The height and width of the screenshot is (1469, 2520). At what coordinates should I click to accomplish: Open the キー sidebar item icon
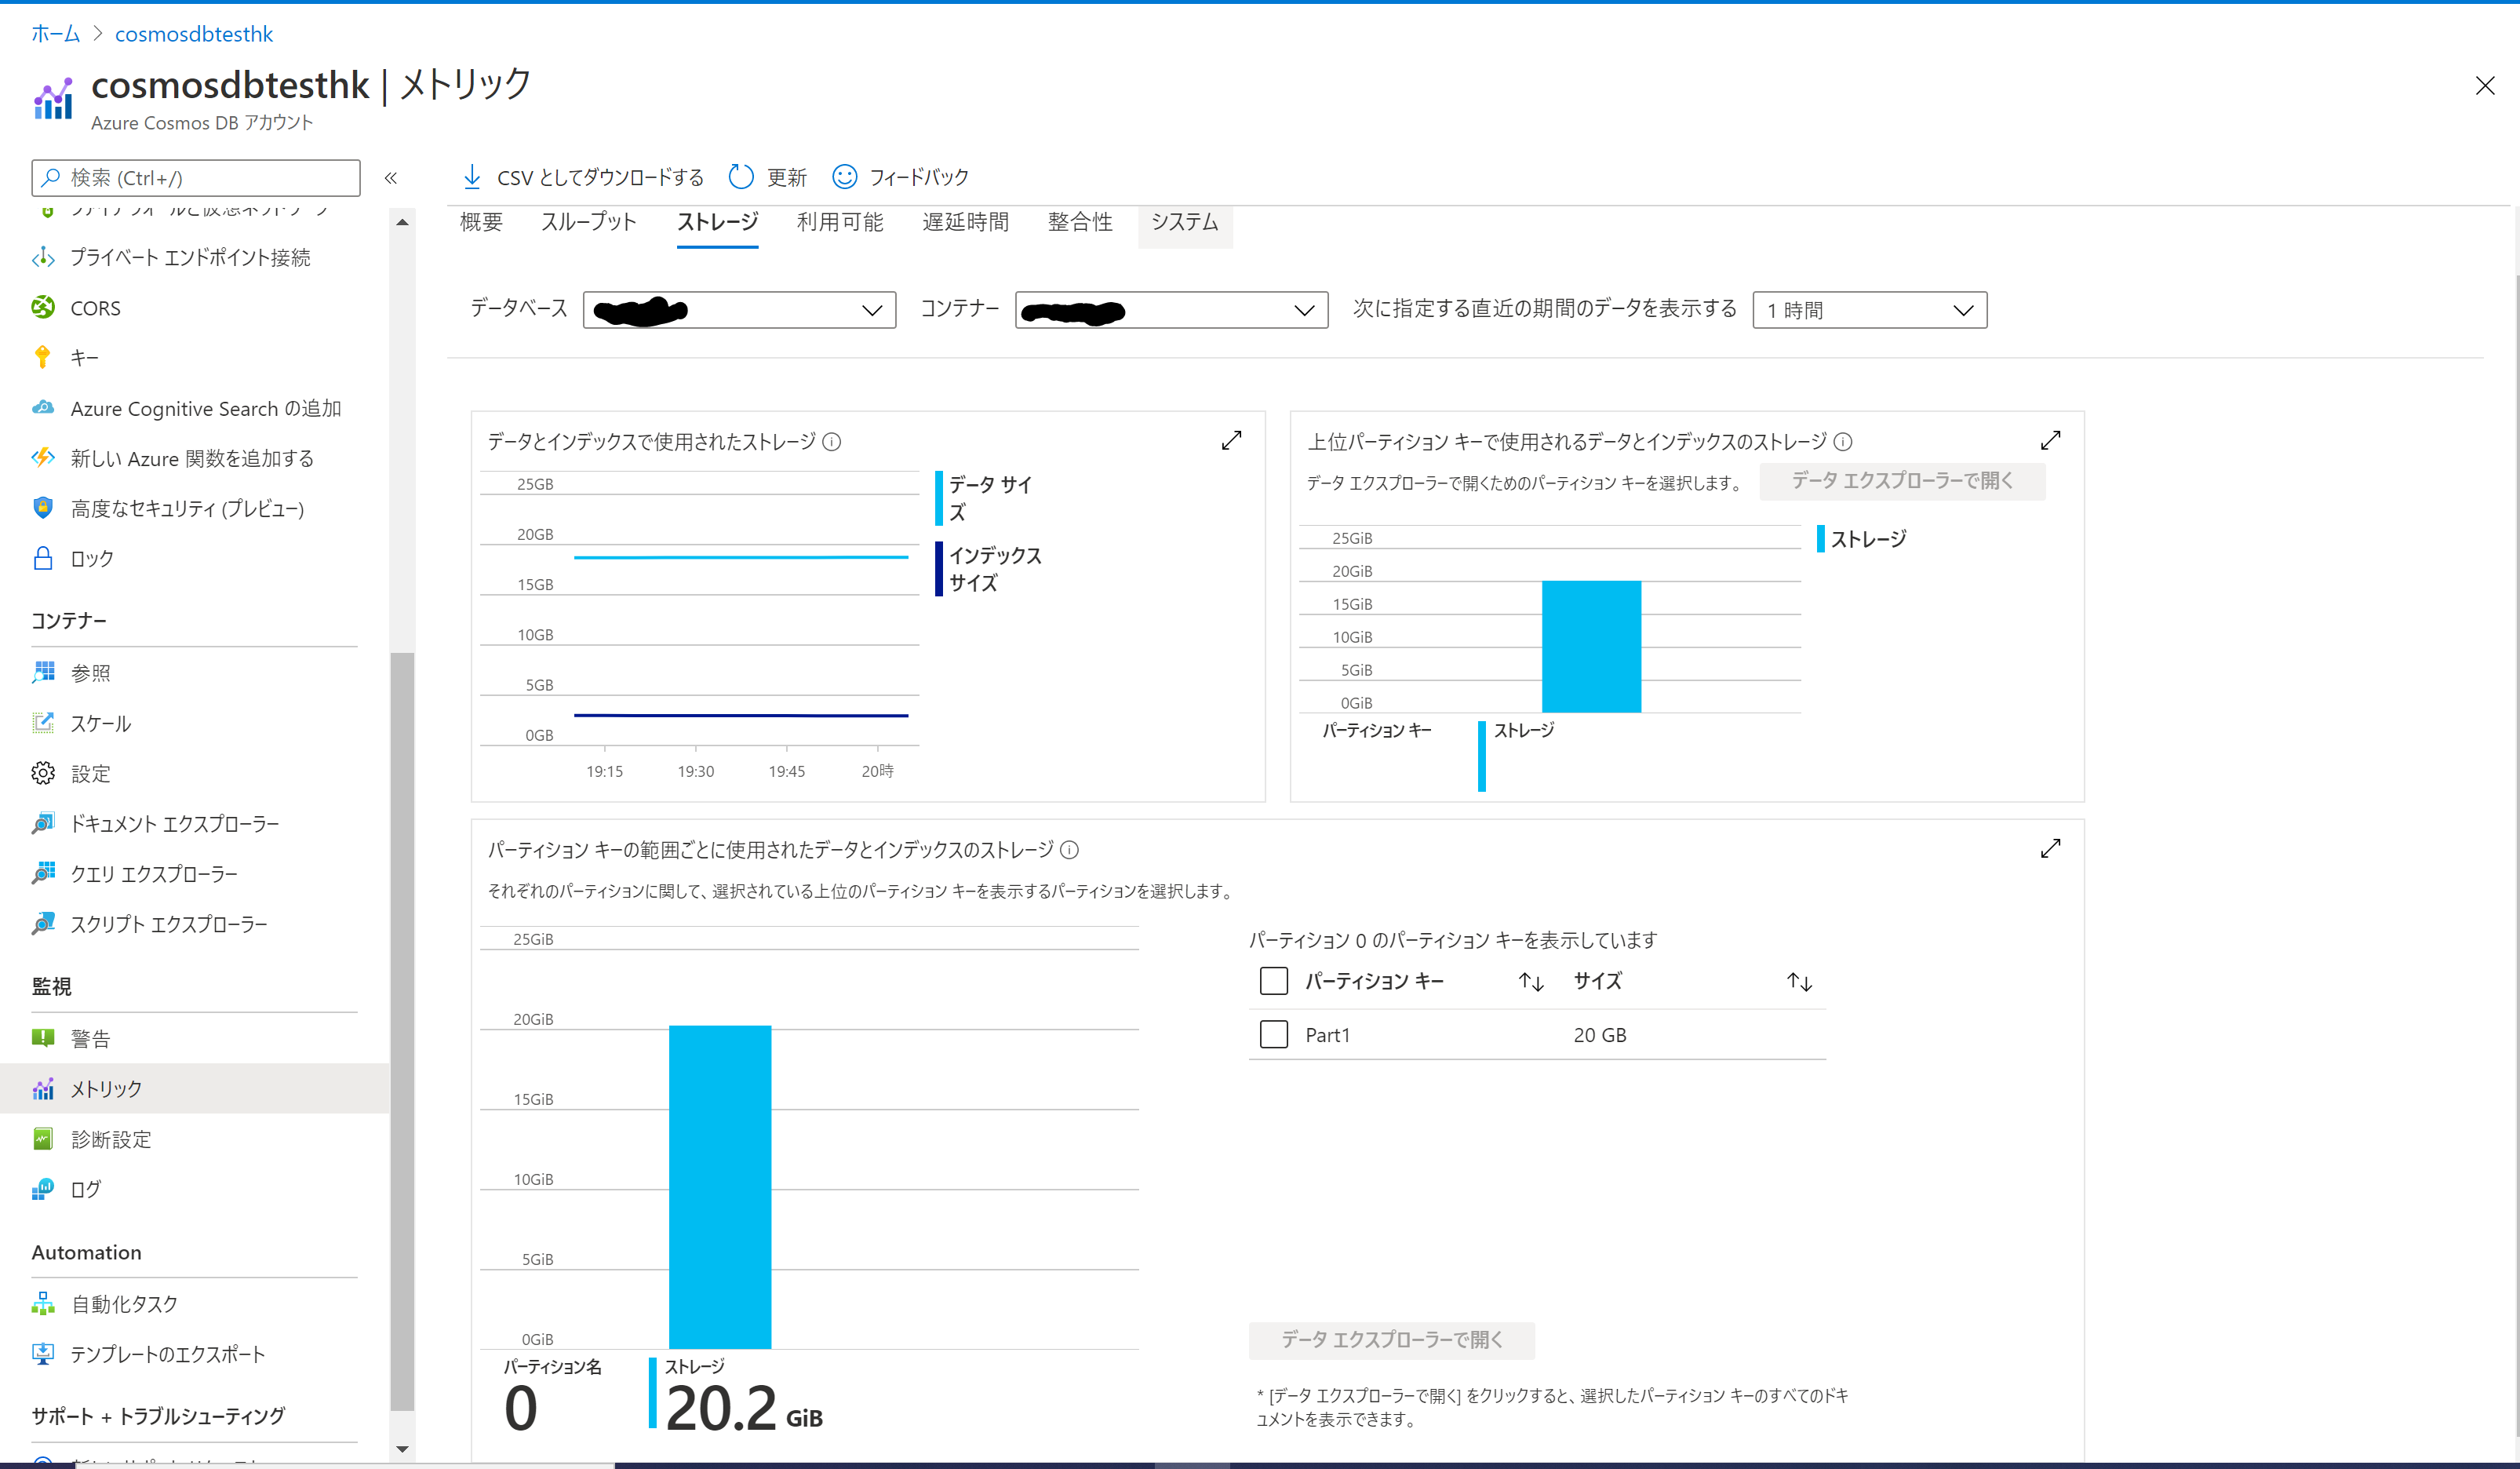click(43, 357)
